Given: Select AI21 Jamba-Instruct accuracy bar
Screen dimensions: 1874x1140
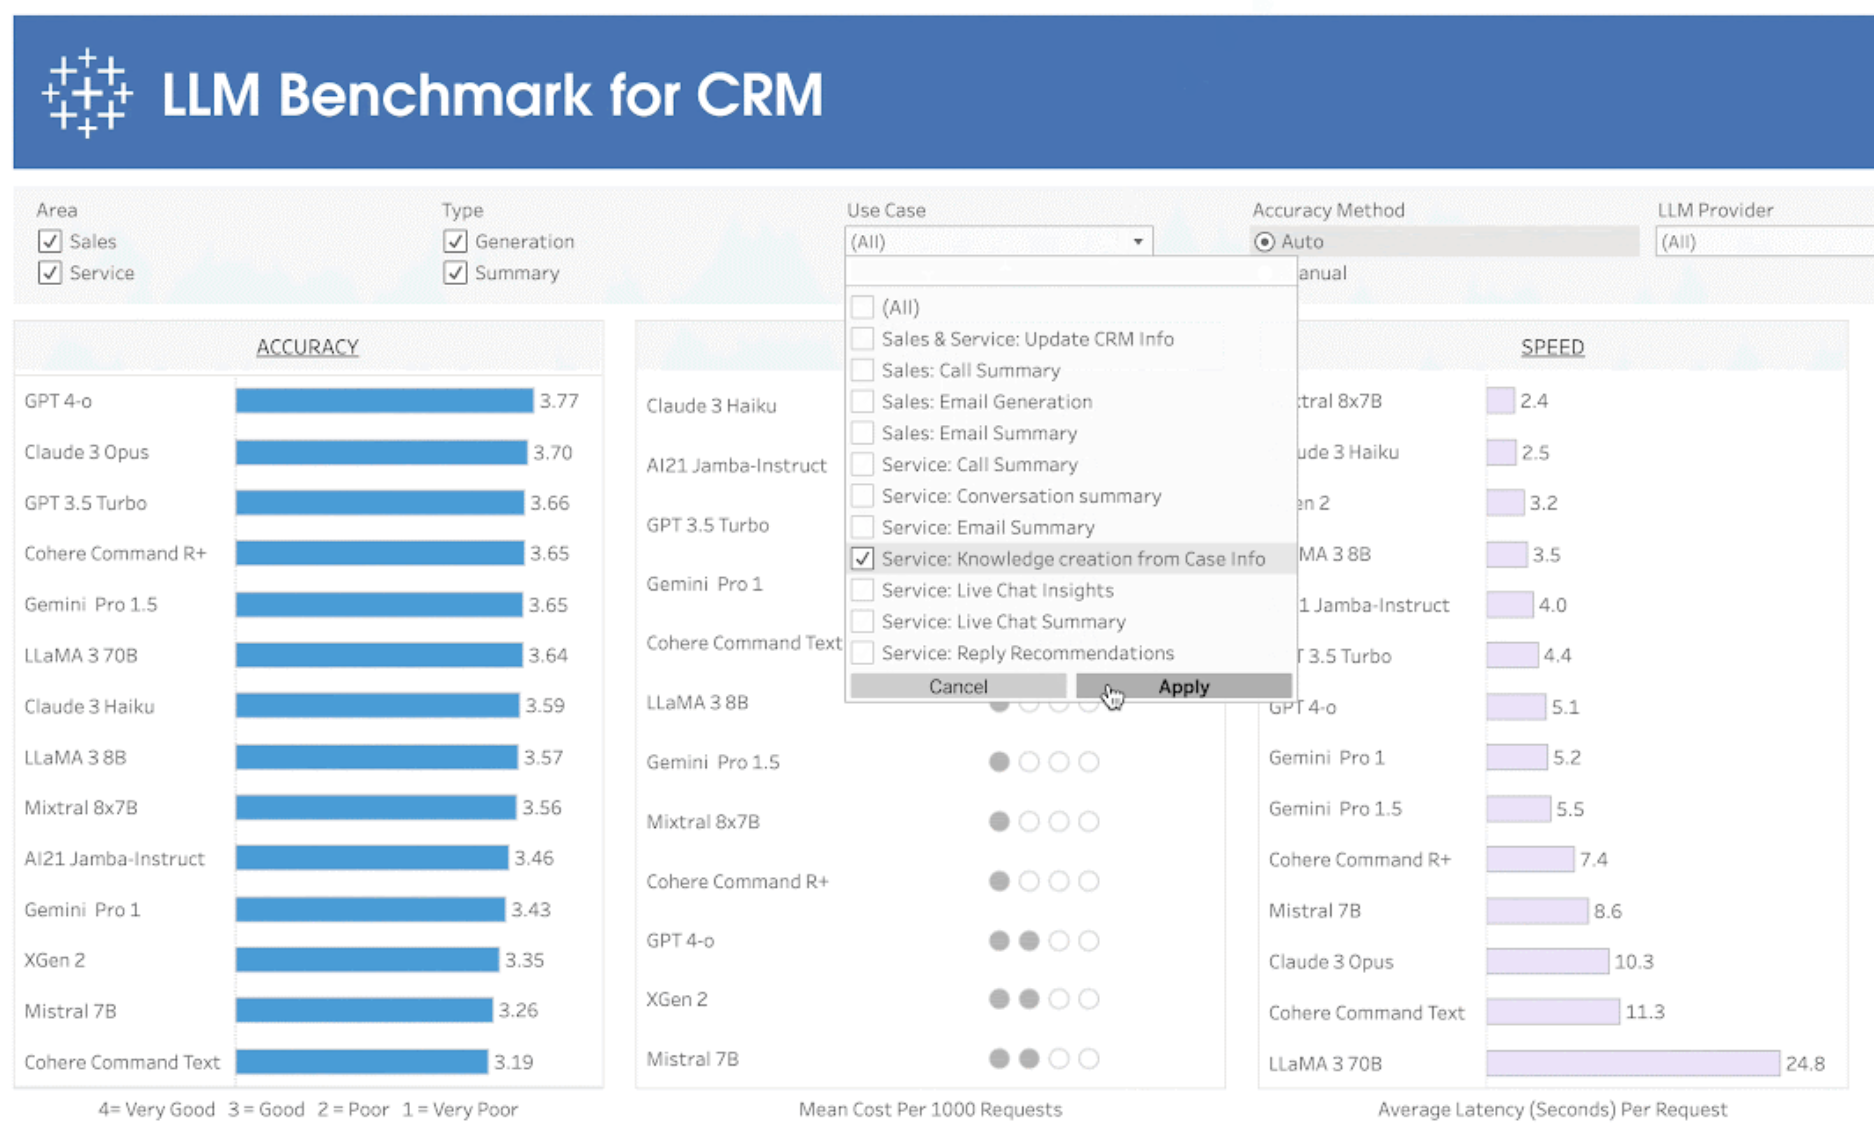Looking at the screenshot, I should click(372, 858).
